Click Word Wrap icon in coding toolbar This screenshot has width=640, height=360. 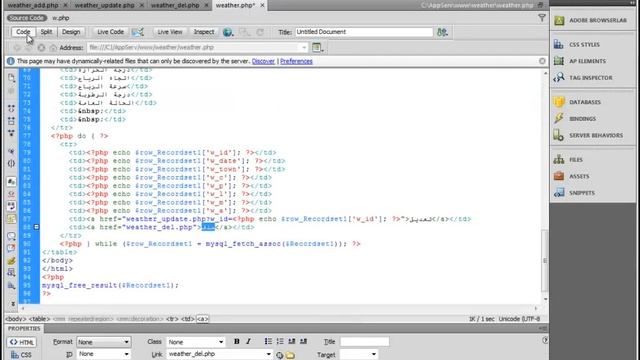[x=11, y=206]
